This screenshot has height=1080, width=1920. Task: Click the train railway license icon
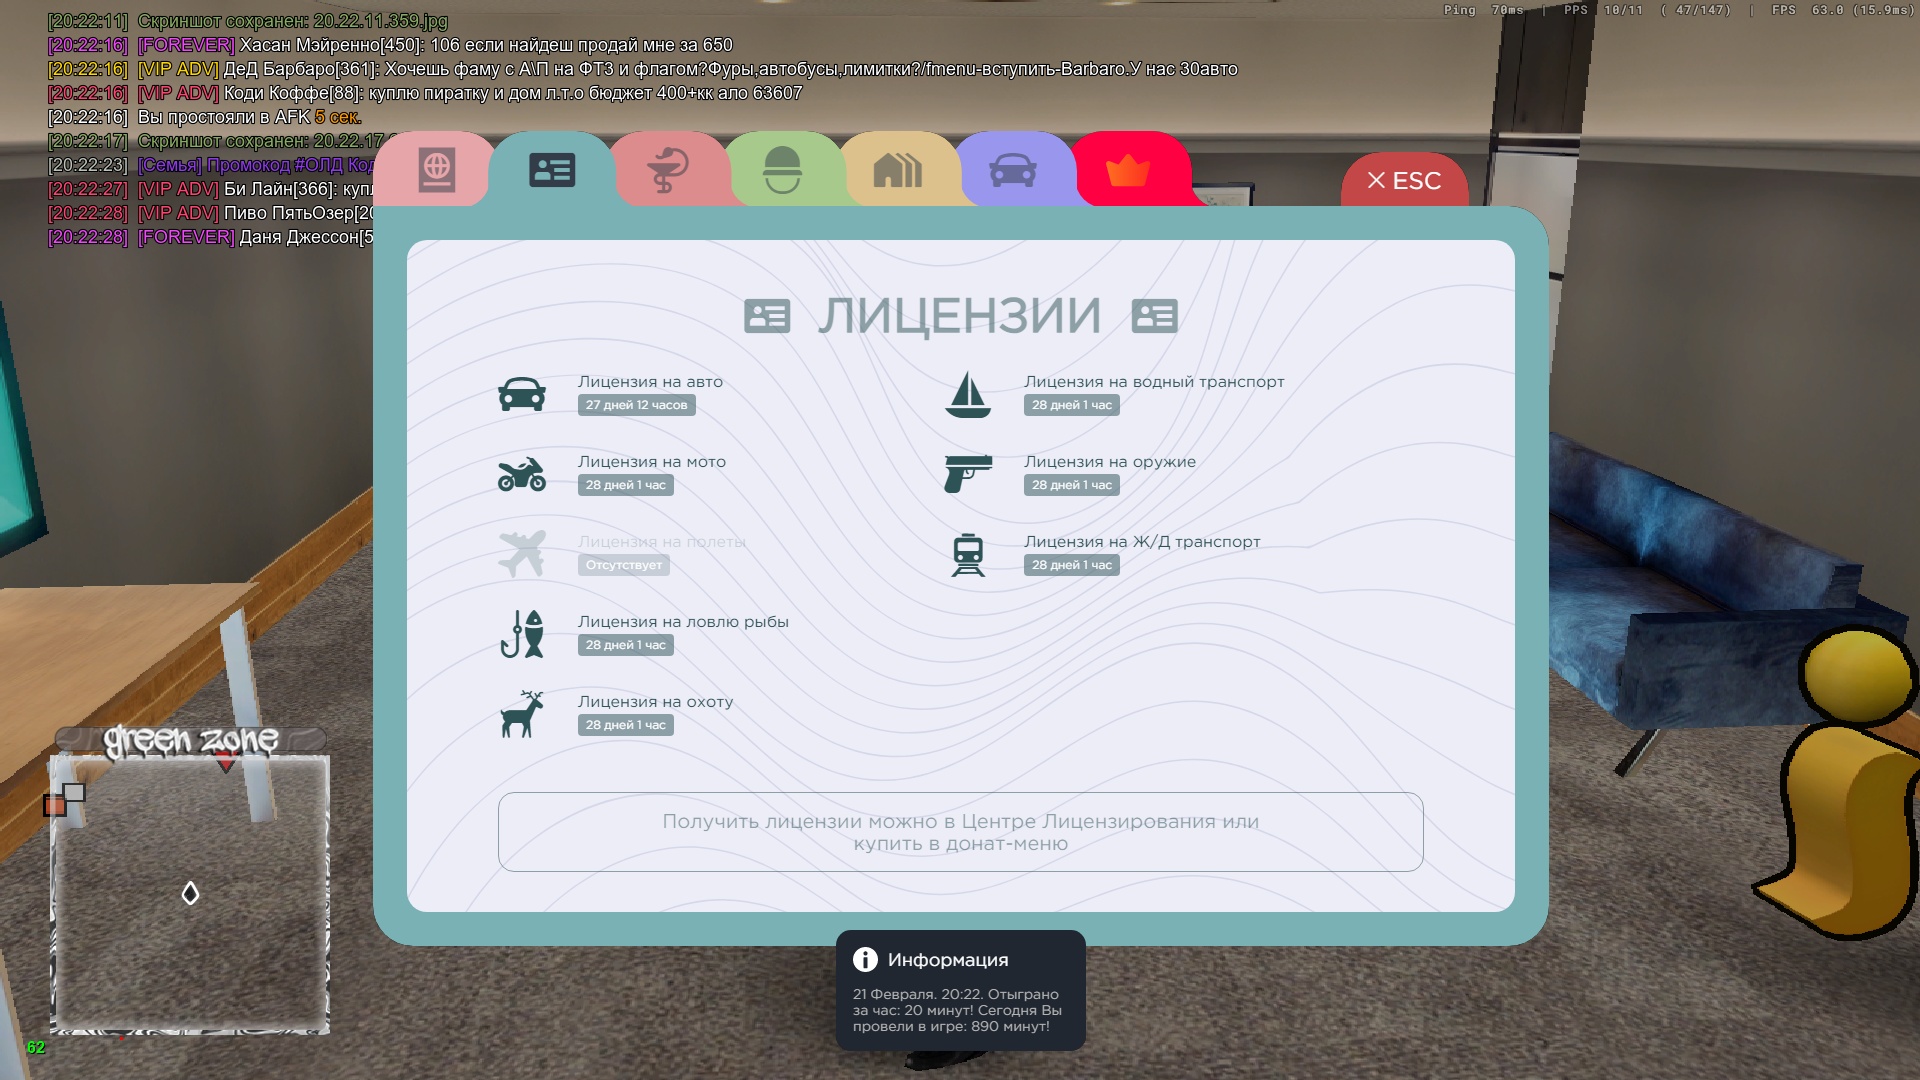[x=967, y=554]
